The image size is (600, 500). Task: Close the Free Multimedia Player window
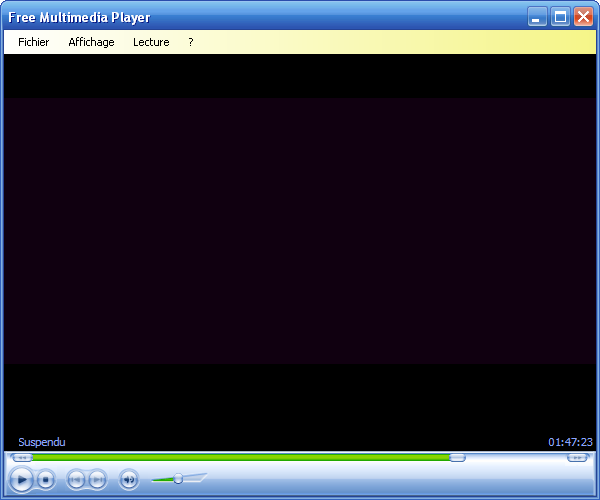[x=583, y=17]
